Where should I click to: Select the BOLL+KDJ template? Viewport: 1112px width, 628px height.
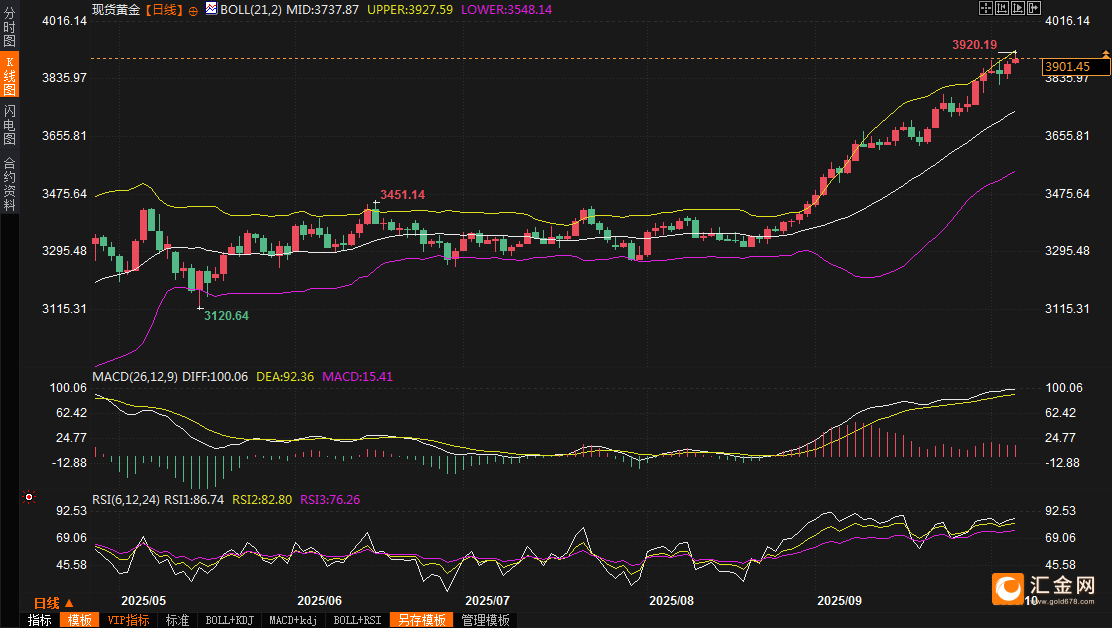(229, 620)
